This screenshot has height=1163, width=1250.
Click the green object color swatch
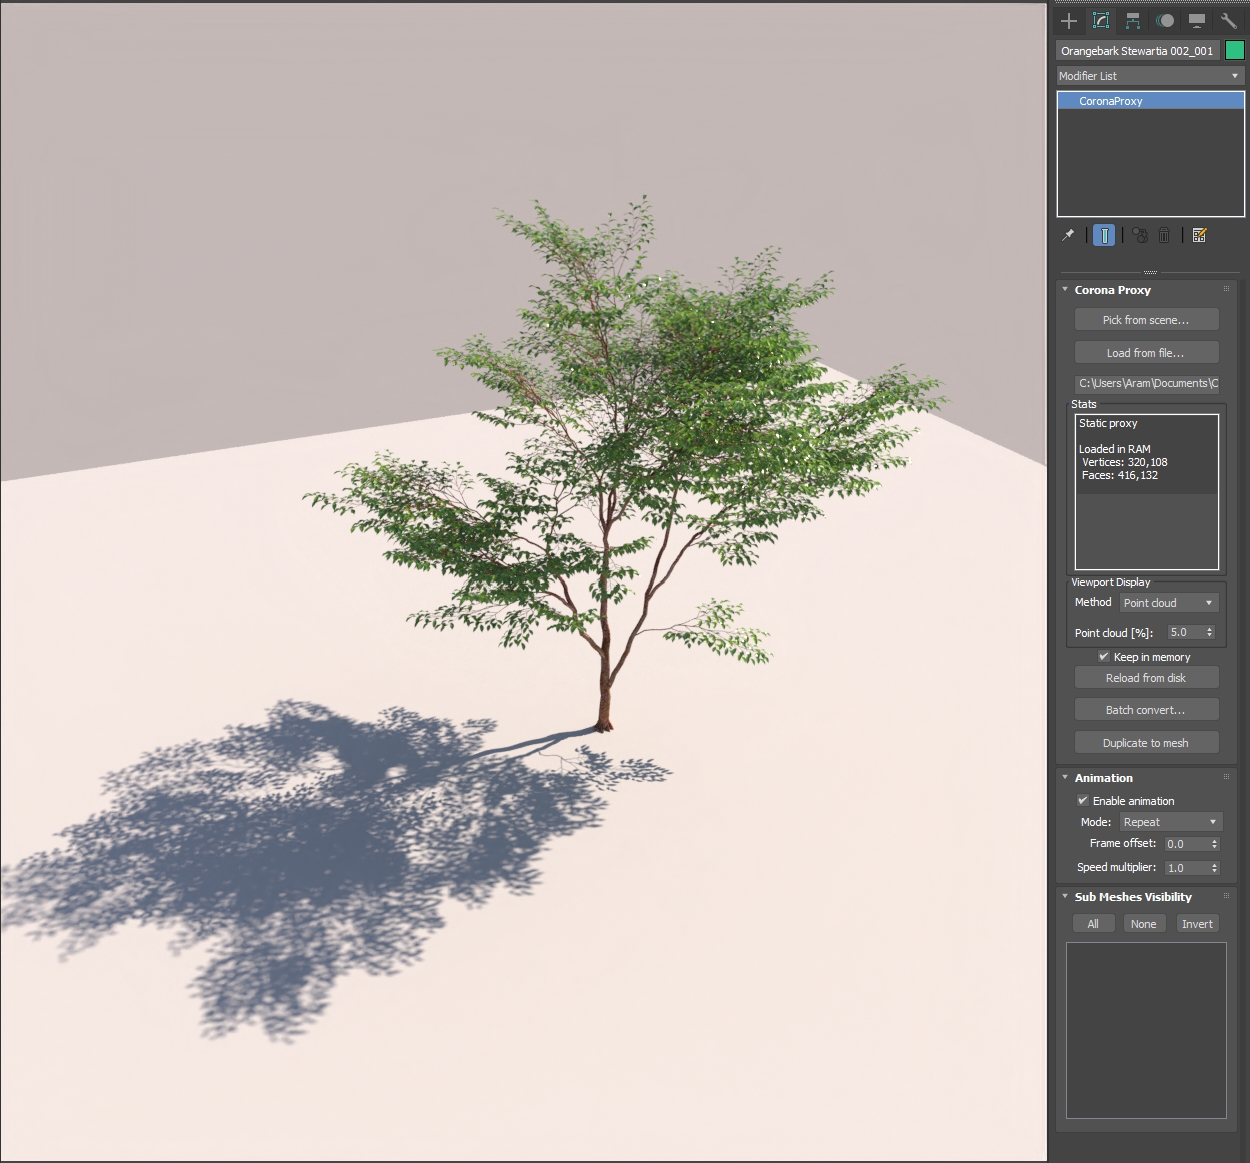point(1235,51)
